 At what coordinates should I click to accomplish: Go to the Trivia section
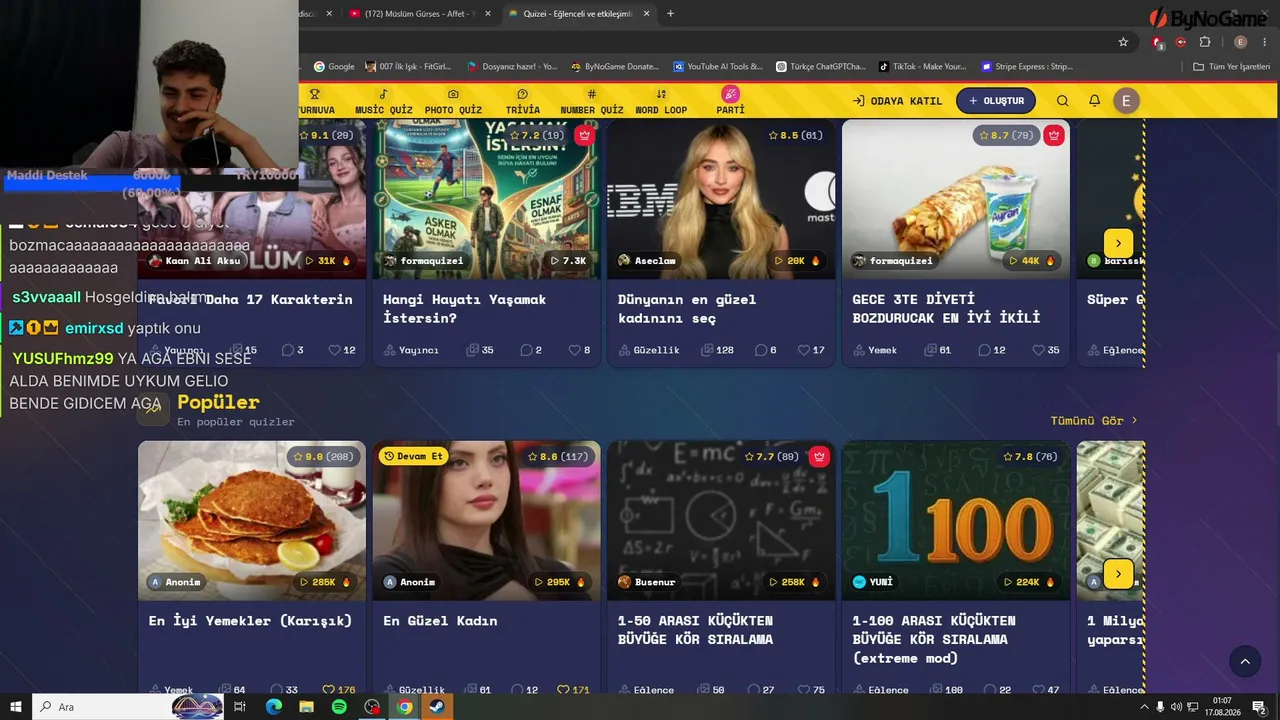(522, 101)
